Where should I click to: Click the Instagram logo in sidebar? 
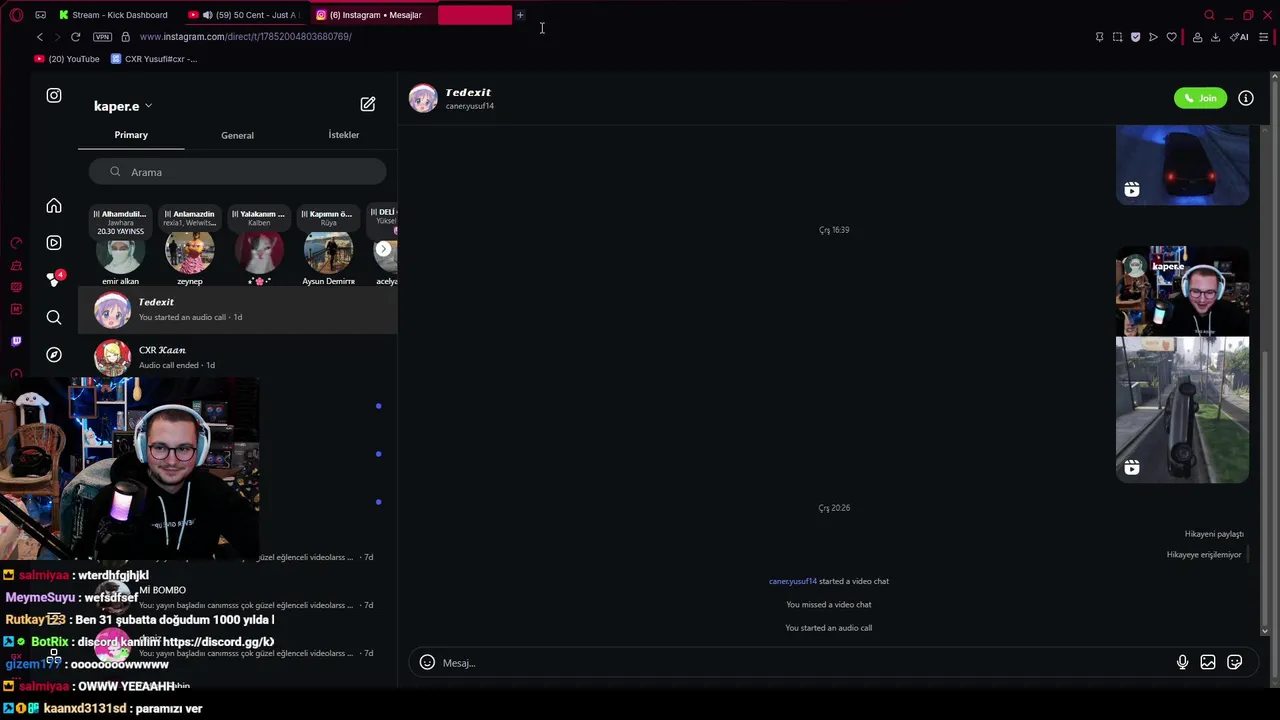(54, 96)
